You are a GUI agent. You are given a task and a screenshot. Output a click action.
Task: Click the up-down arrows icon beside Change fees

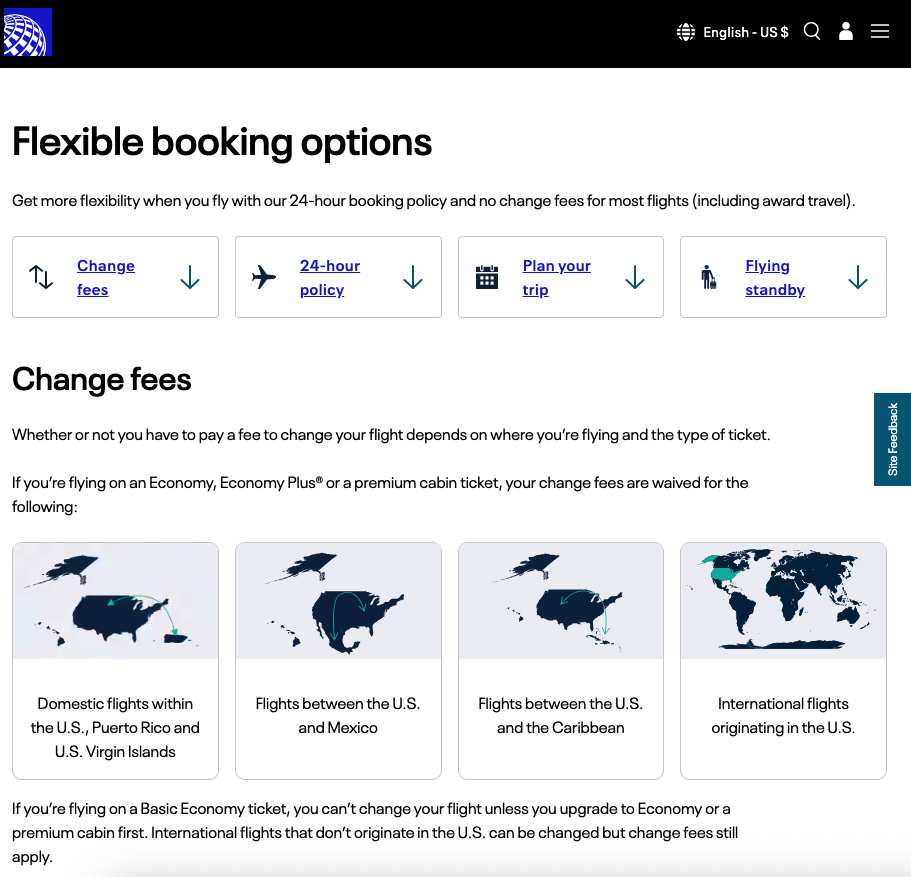tap(40, 277)
